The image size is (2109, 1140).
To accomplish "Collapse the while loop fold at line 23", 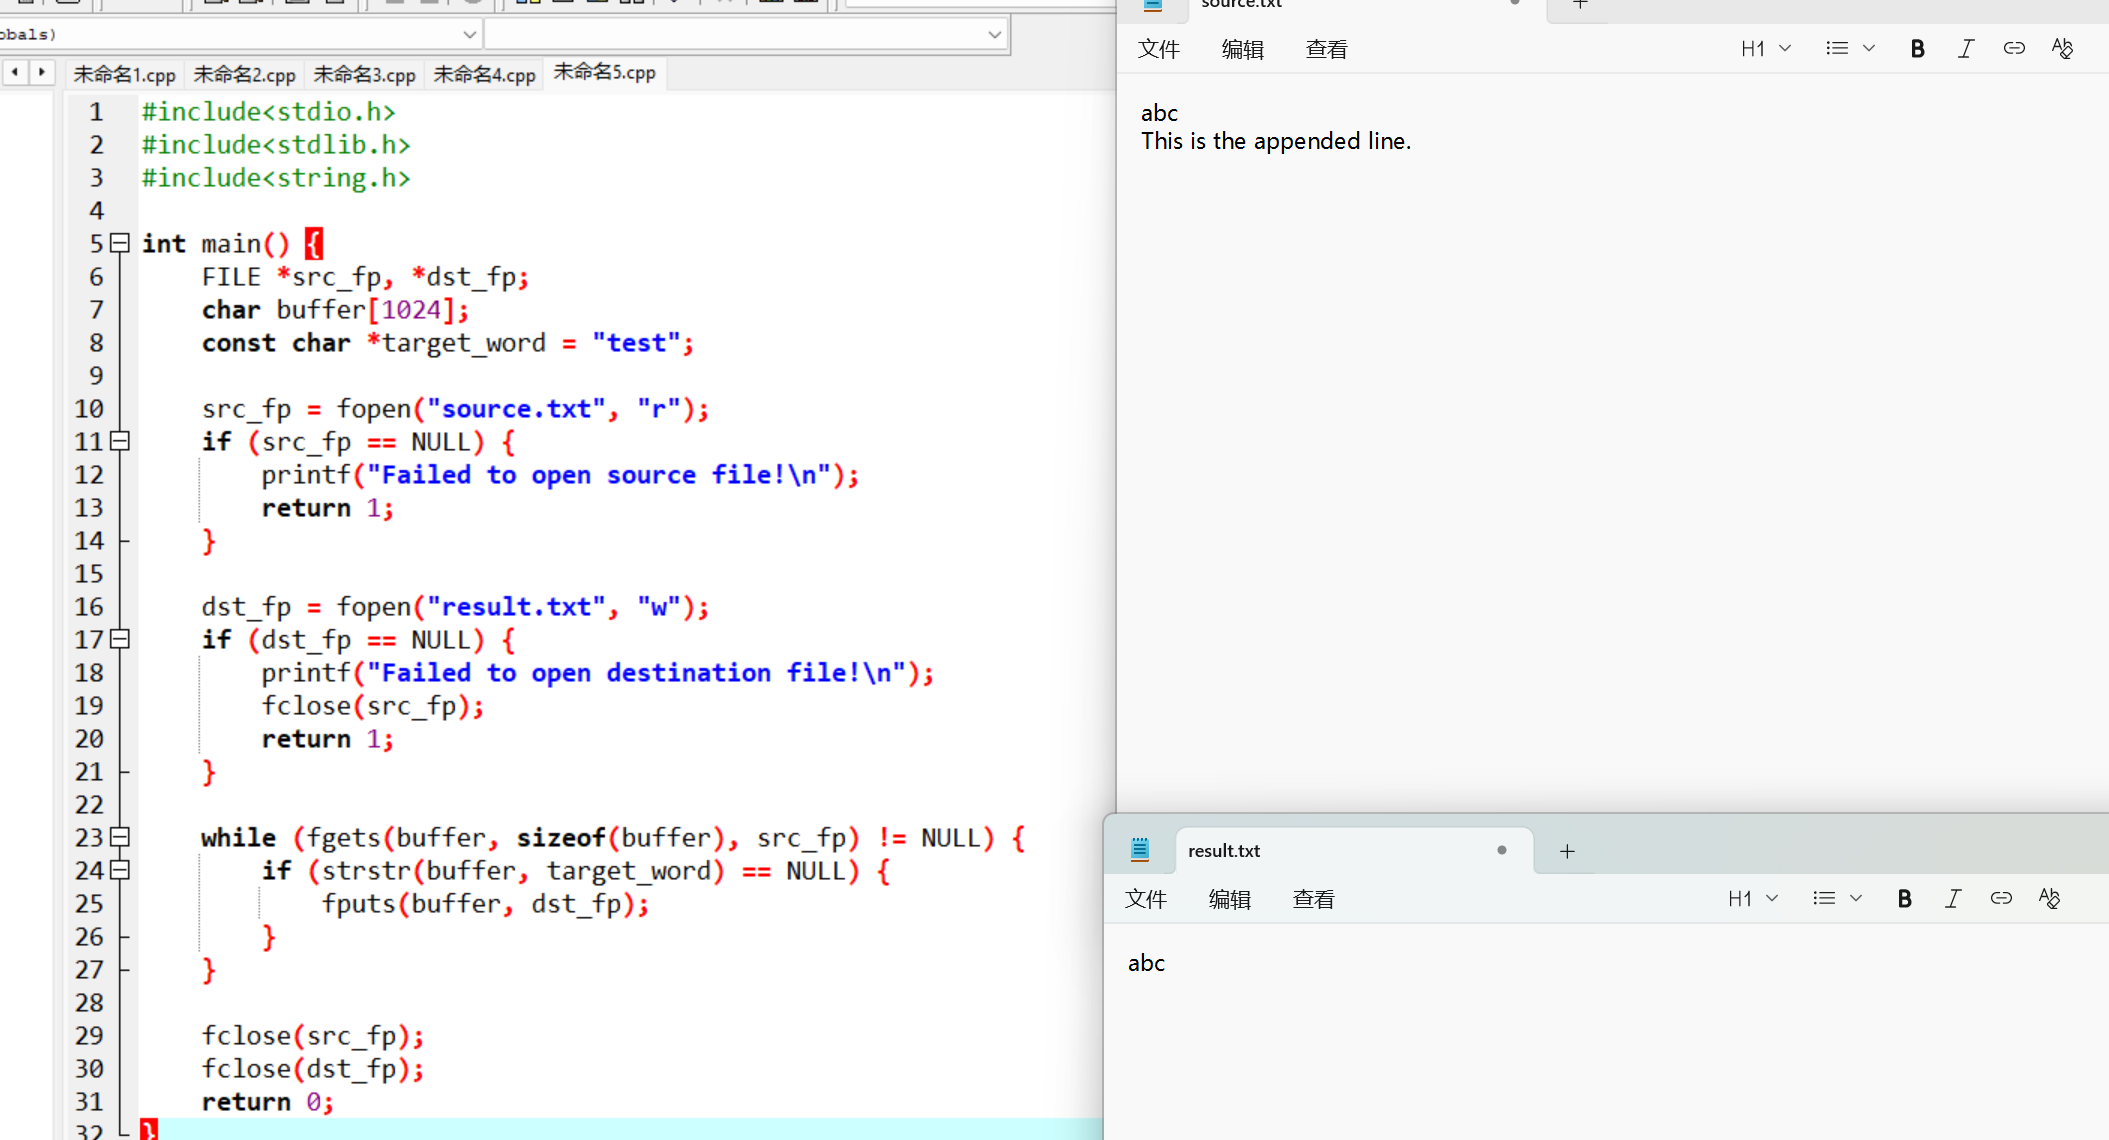I will [120, 837].
